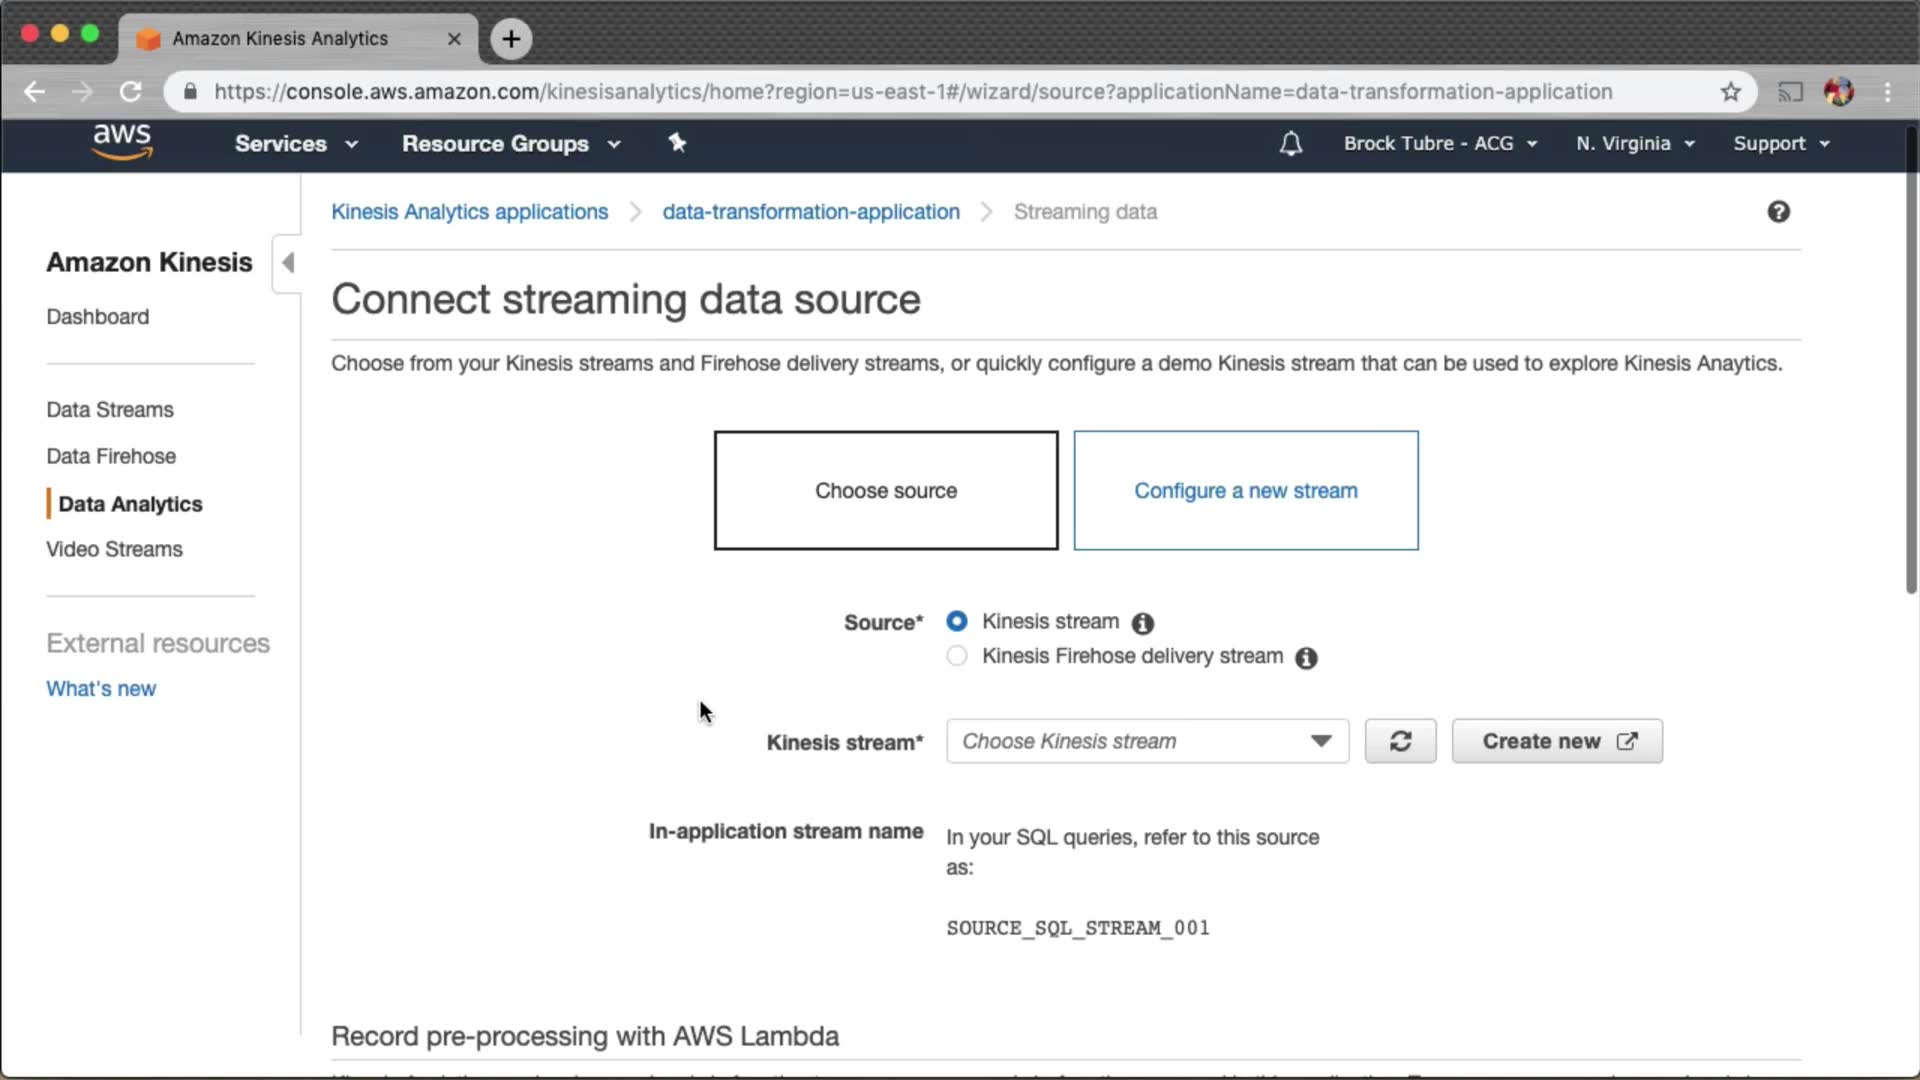Image resolution: width=1920 pixels, height=1080 pixels.
Task: Collapse the Amazon Kinesis sidebar arrow
Action: pyautogui.click(x=288, y=263)
